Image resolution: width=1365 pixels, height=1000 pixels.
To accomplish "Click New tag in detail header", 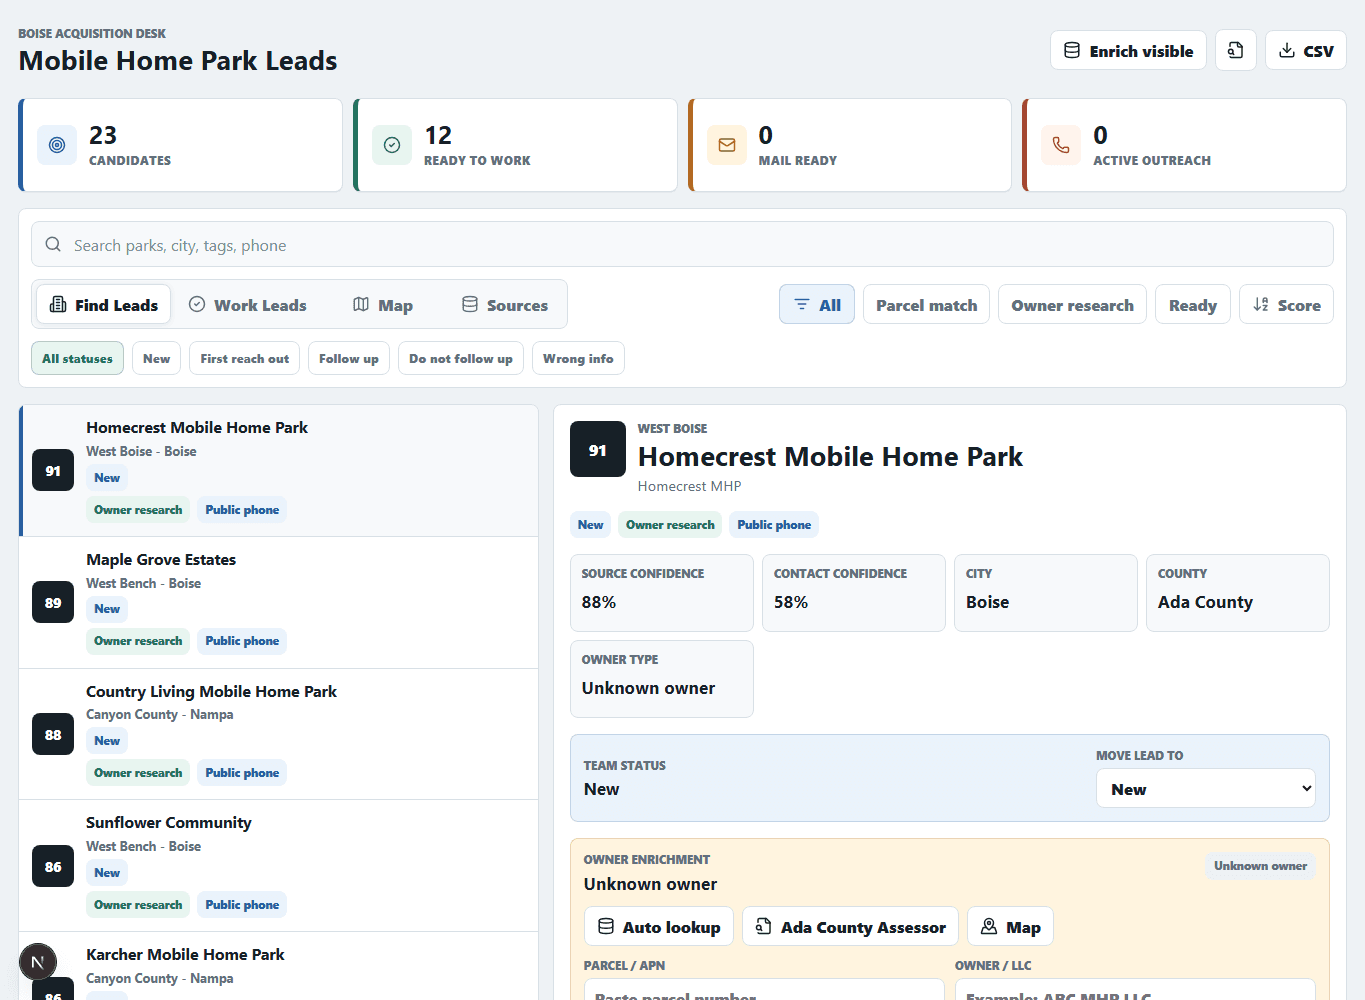I will pos(591,525).
